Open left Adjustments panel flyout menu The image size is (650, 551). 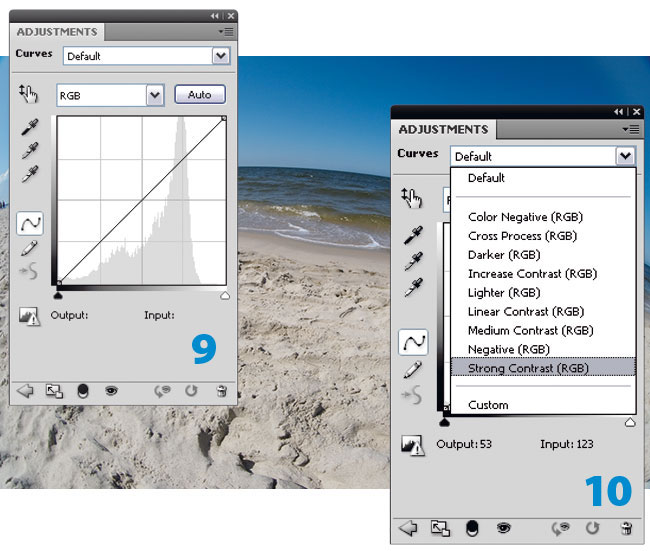pos(226,32)
